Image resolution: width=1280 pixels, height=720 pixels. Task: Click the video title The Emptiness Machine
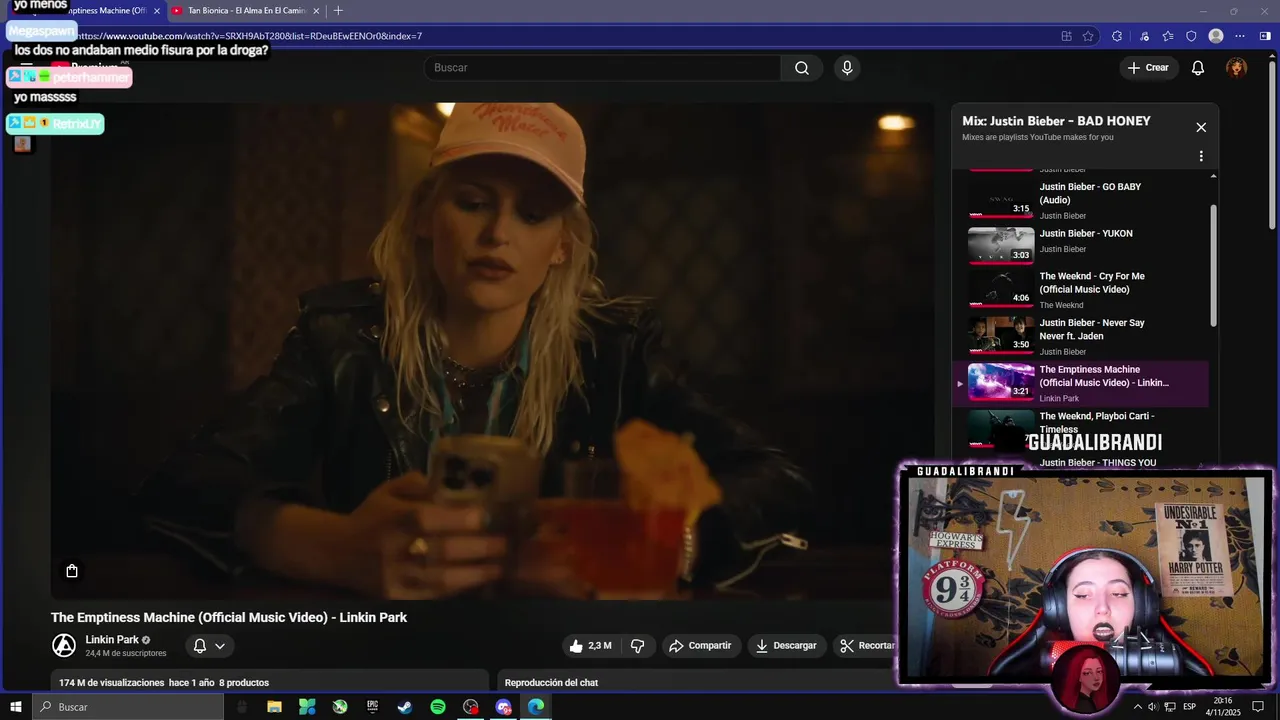pyautogui.click(x=229, y=618)
